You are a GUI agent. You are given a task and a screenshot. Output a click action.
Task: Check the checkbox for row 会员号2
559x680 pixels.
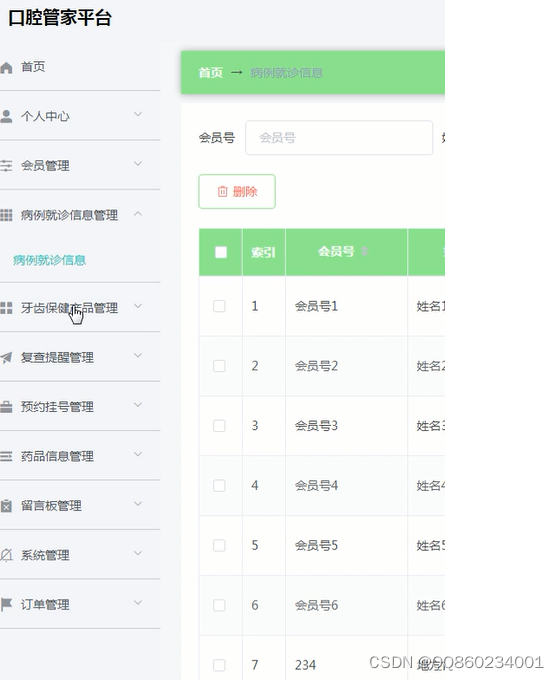click(219, 366)
